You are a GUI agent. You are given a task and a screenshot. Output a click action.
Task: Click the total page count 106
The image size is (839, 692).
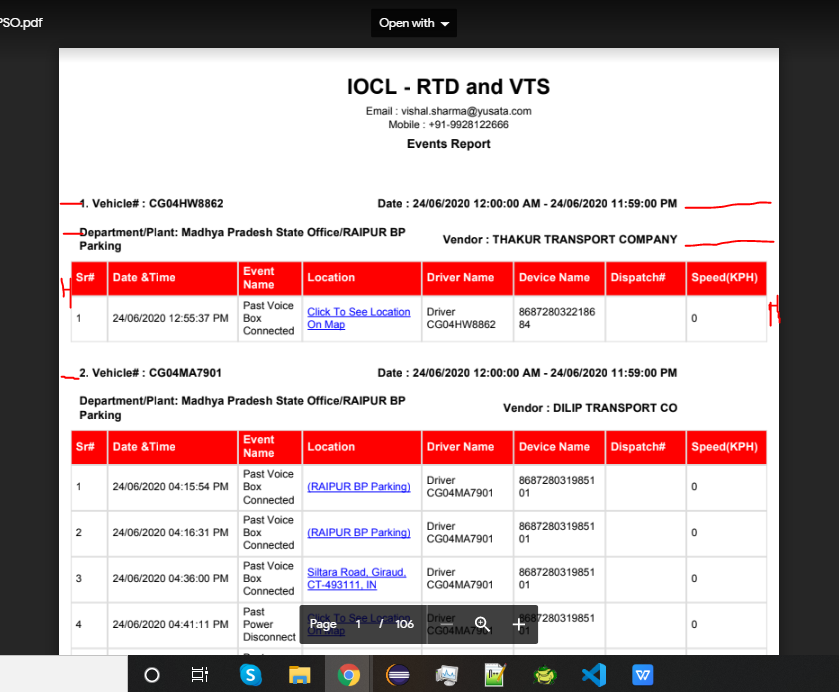pyautogui.click(x=405, y=624)
